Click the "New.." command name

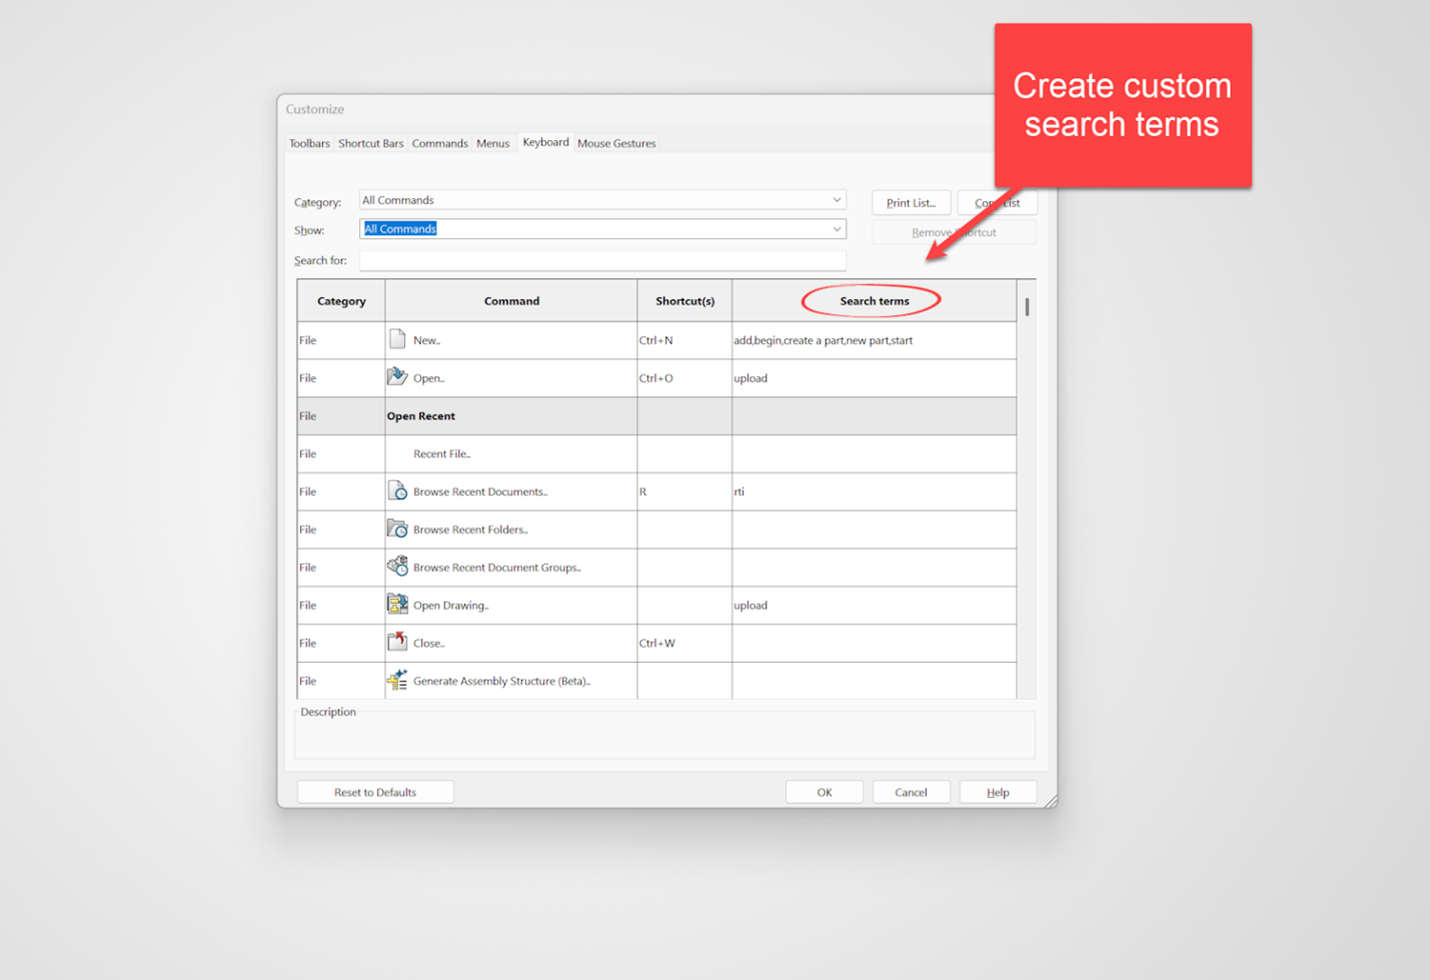(427, 340)
